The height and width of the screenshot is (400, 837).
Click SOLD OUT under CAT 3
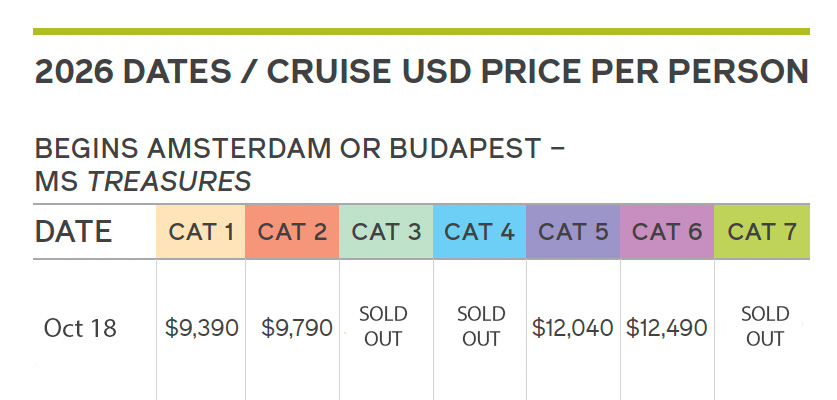pos(383,327)
